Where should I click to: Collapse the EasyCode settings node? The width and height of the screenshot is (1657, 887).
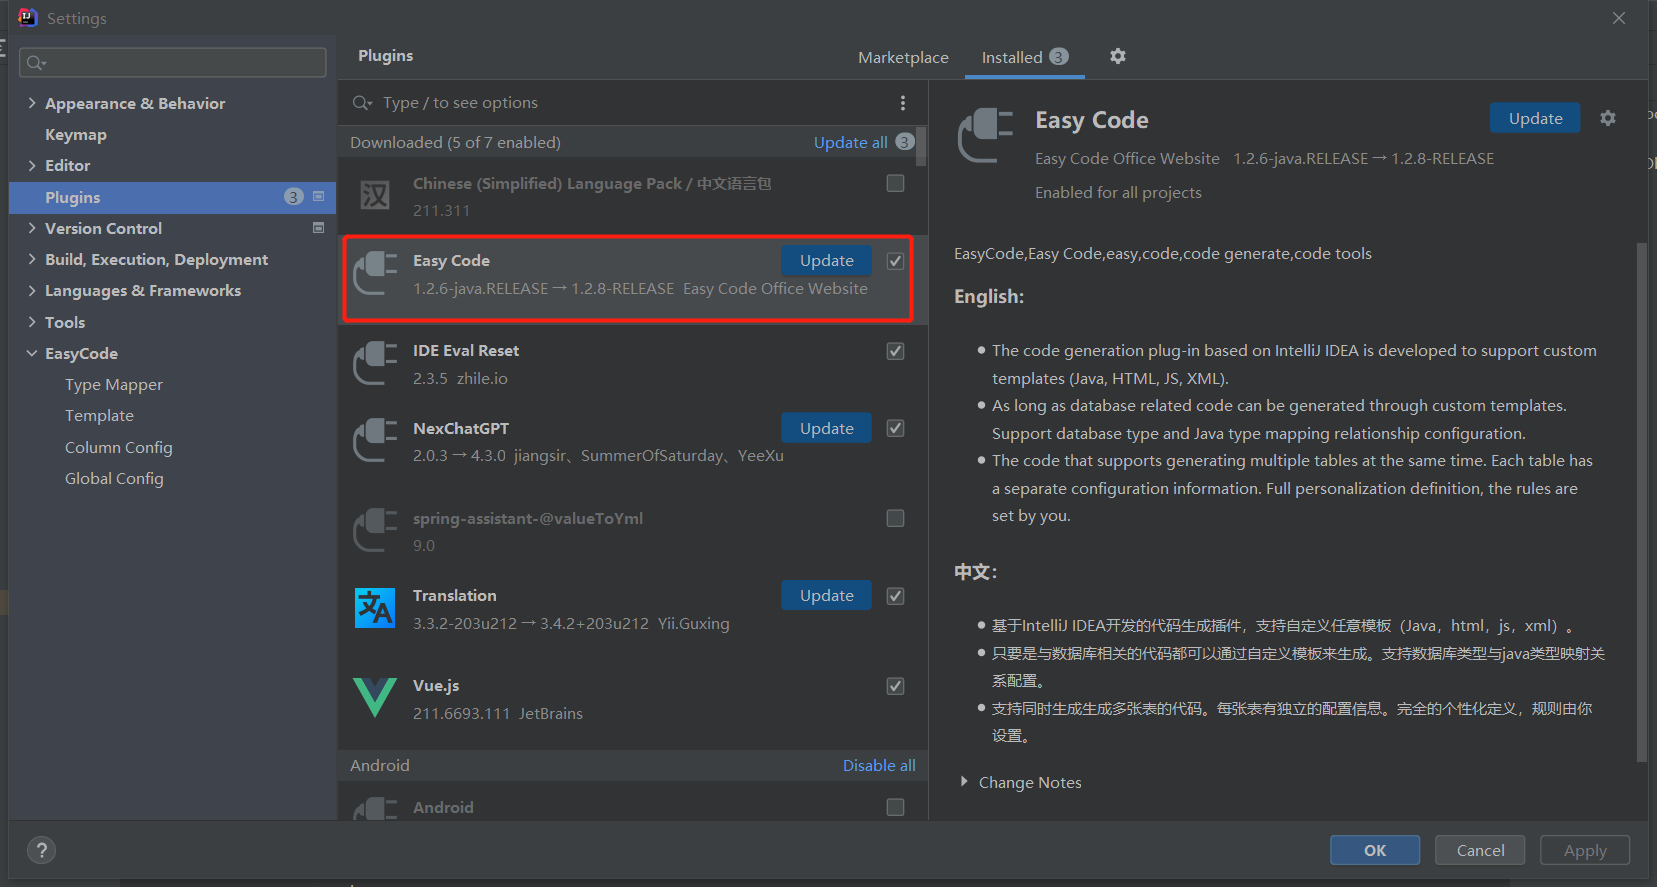coord(32,353)
